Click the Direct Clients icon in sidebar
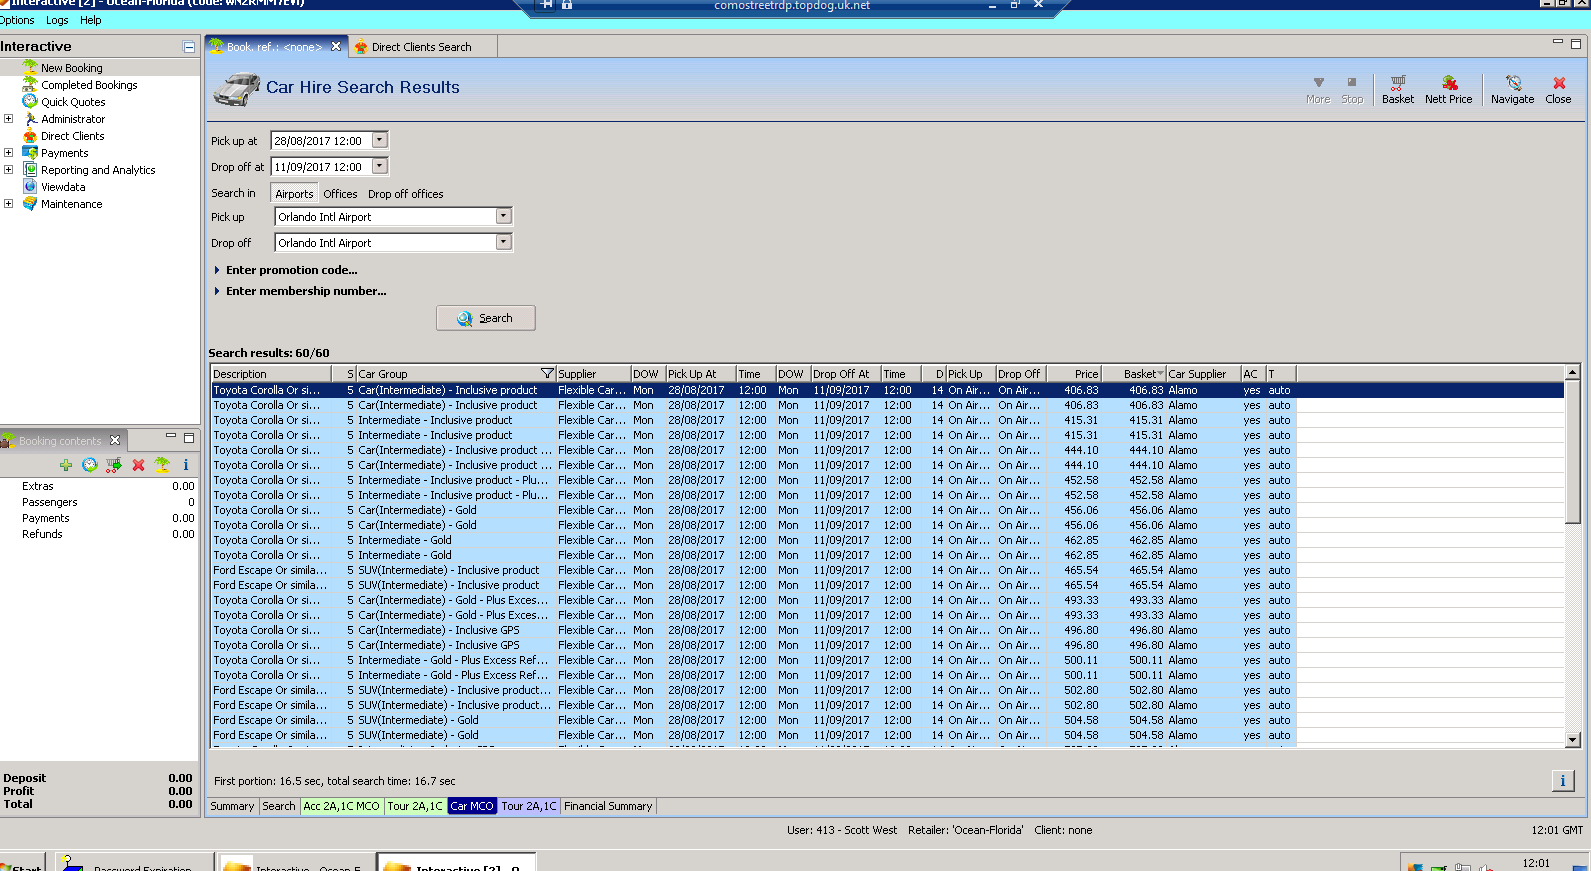This screenshot has width=1591, height=871. point(30,135)
